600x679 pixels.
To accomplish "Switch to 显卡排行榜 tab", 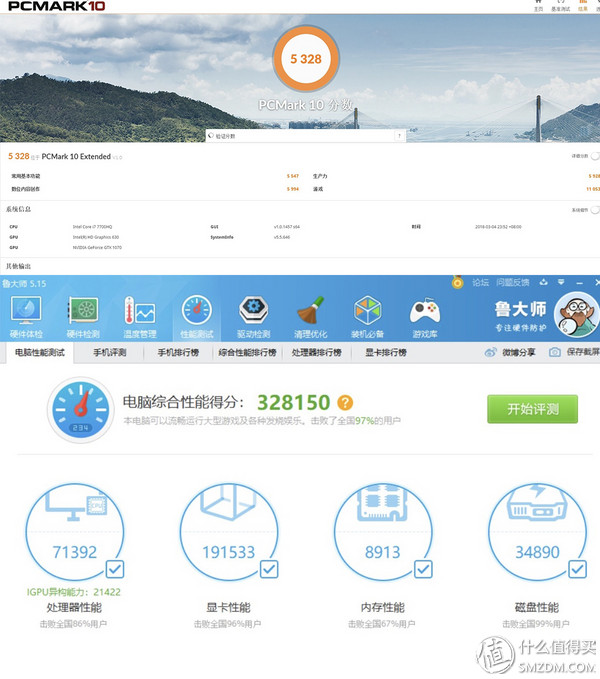I will [386, 352].
